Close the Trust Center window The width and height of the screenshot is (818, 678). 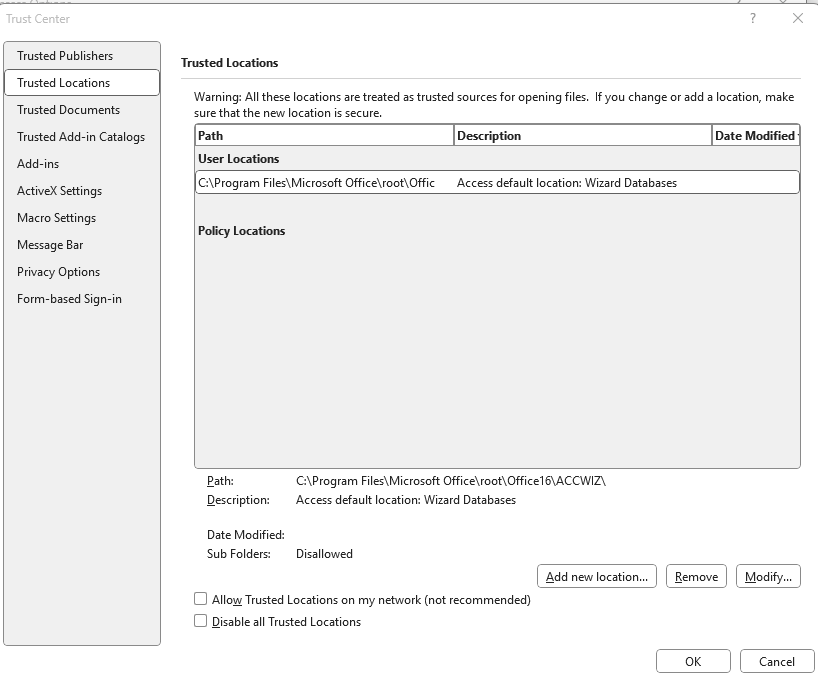tap(798, 19)
